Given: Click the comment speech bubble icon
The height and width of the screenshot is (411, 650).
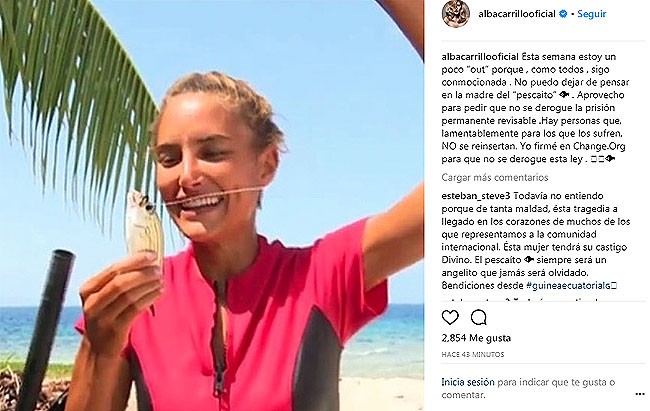Looking at the screenshot, I should coord(478,318).
